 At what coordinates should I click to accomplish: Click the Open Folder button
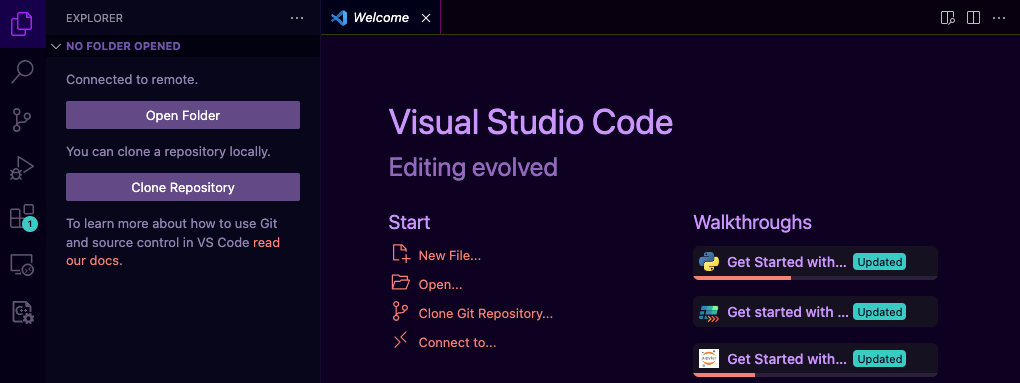pyautogui.click(x=183, y=115)
